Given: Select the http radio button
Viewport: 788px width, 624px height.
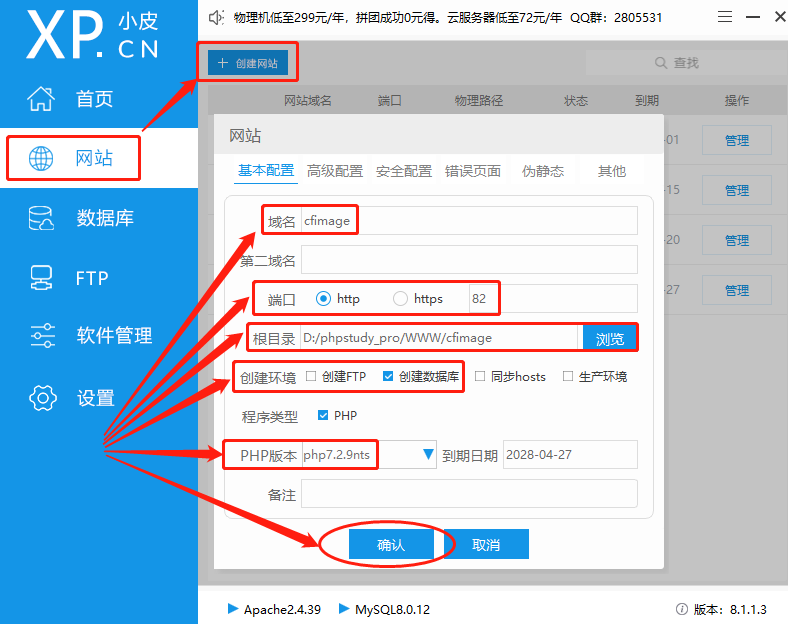Looking at the screenshot, I should point(323,298).
